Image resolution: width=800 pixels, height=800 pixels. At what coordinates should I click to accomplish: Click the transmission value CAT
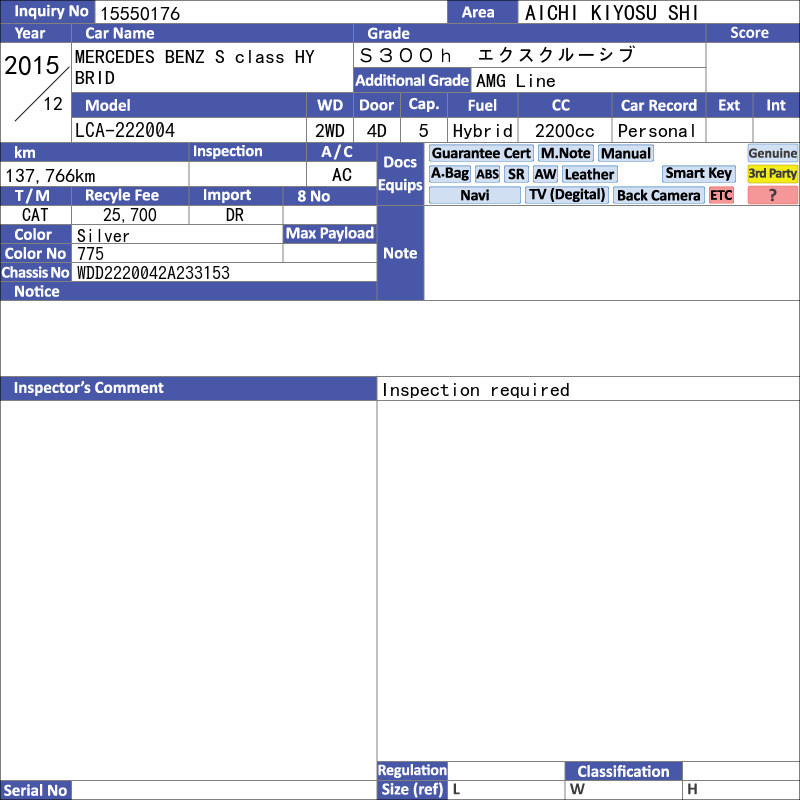35,215
